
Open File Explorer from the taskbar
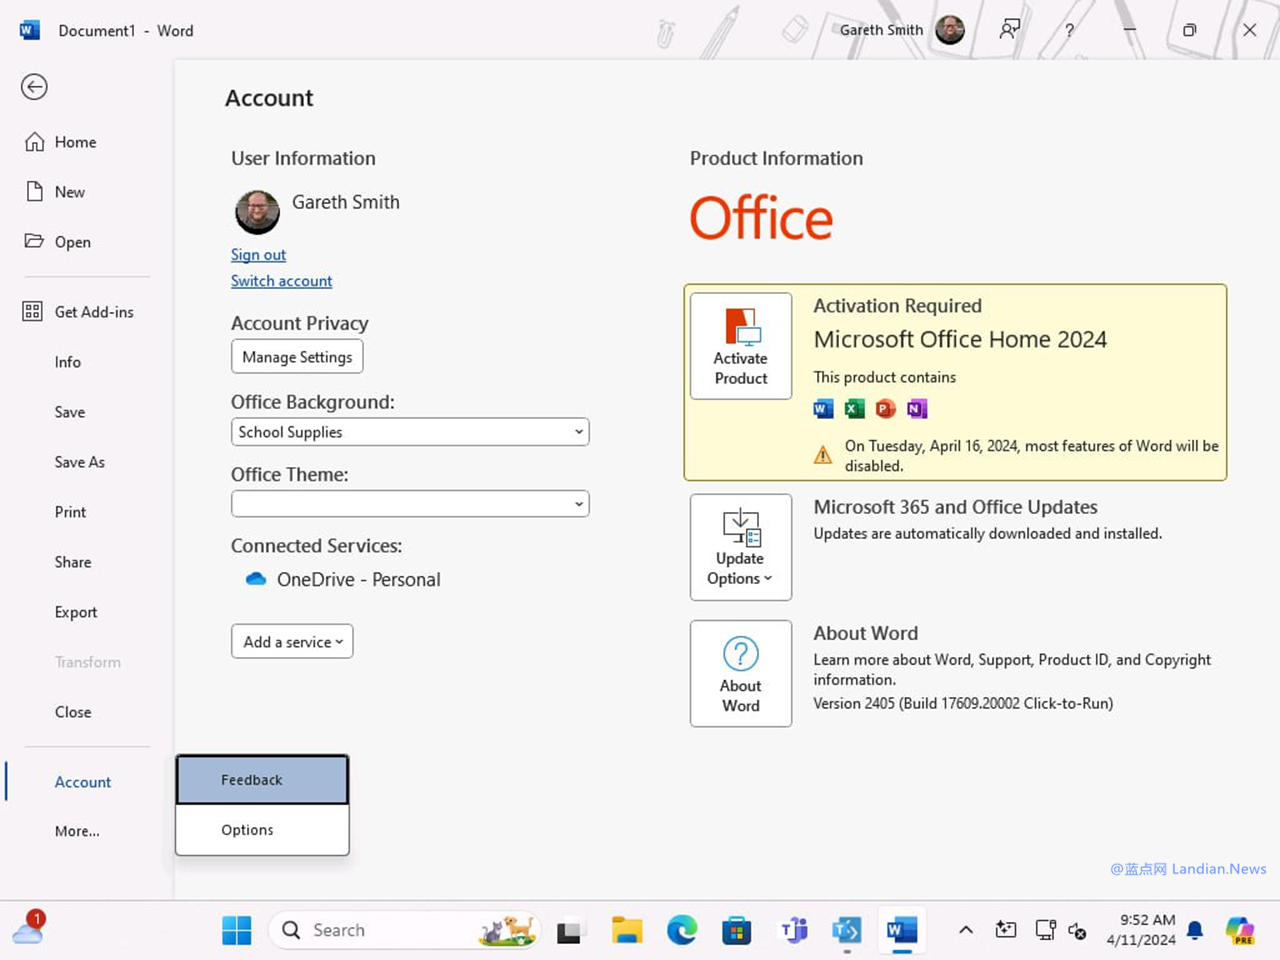(x=627, y=930)
